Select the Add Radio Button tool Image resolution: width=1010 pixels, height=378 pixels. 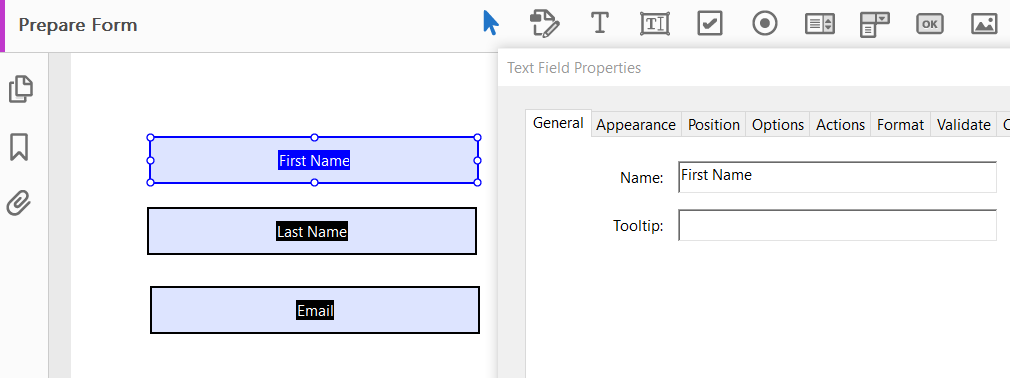pos(765,23)
